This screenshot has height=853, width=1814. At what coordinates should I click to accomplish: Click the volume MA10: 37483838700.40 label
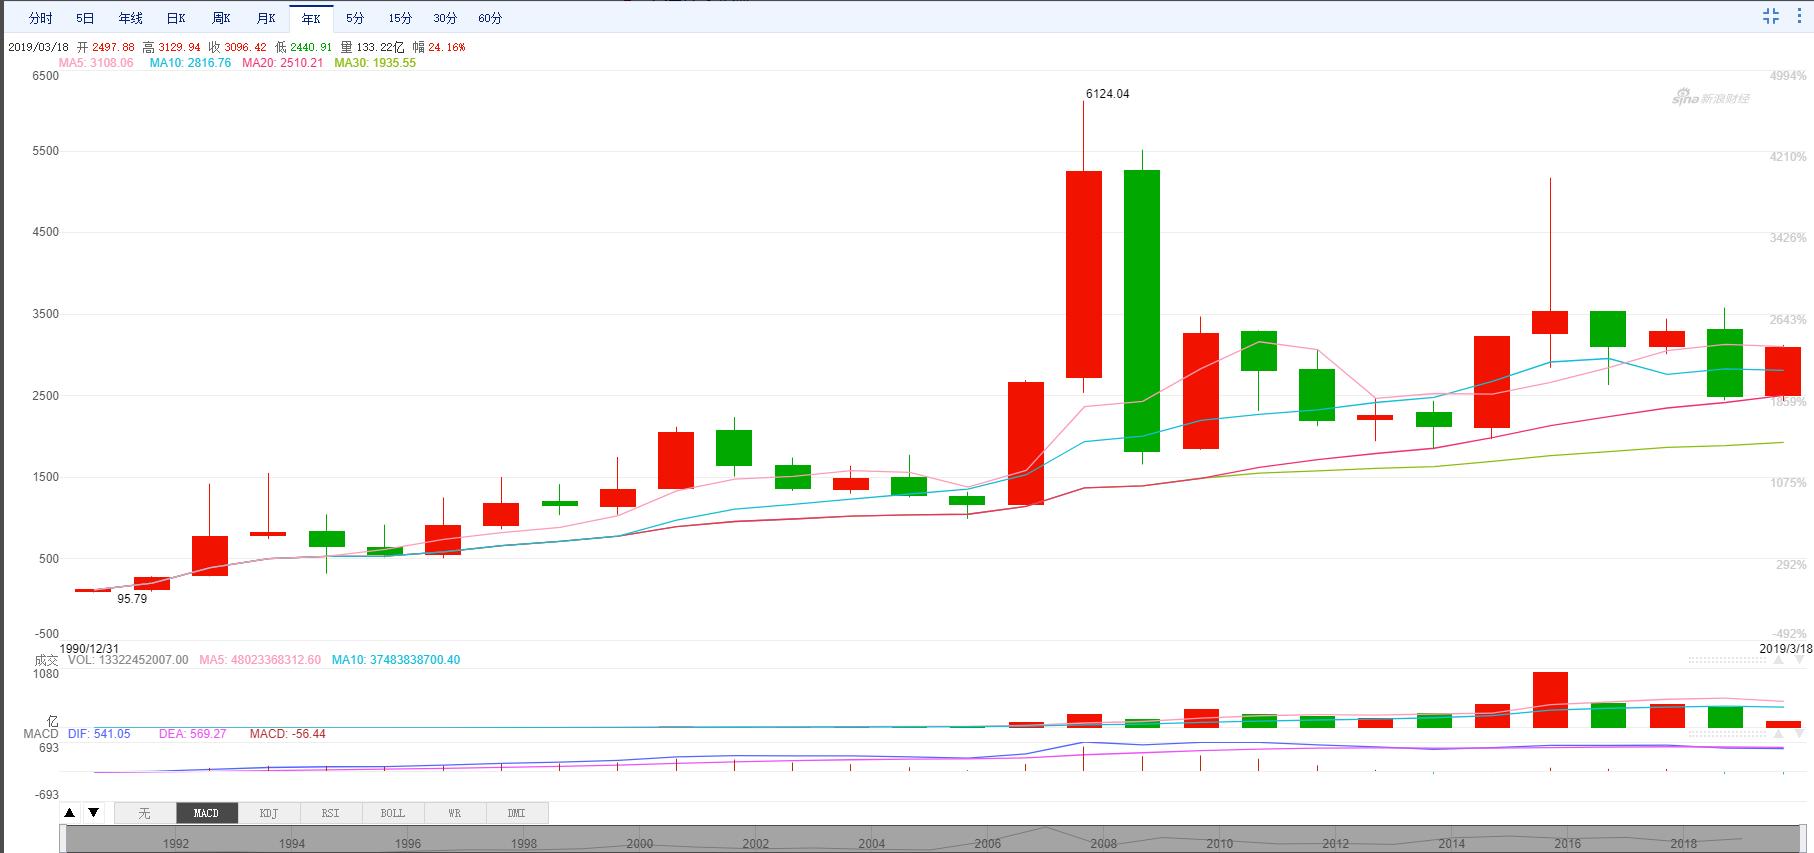pyautogui.click(x=396, y=660)
